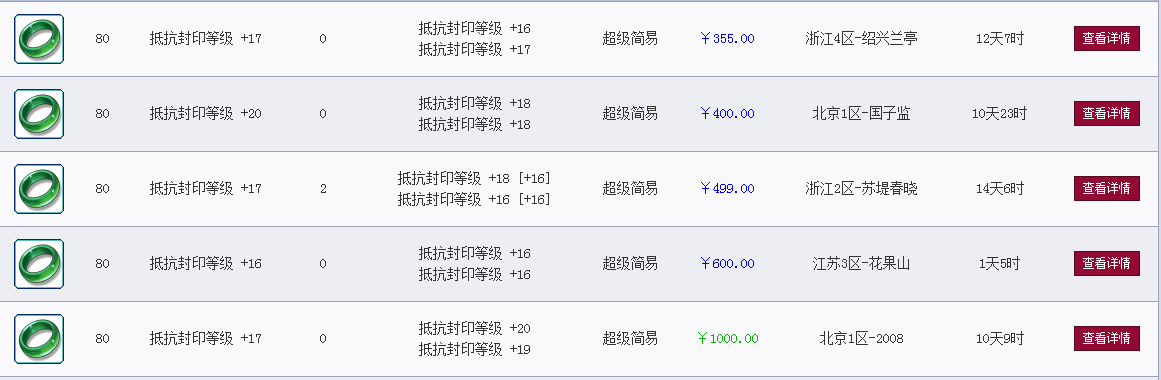Click the ￥355.00 price
Viewport: 1161px width, 380px height.
[x=727, y=39]
